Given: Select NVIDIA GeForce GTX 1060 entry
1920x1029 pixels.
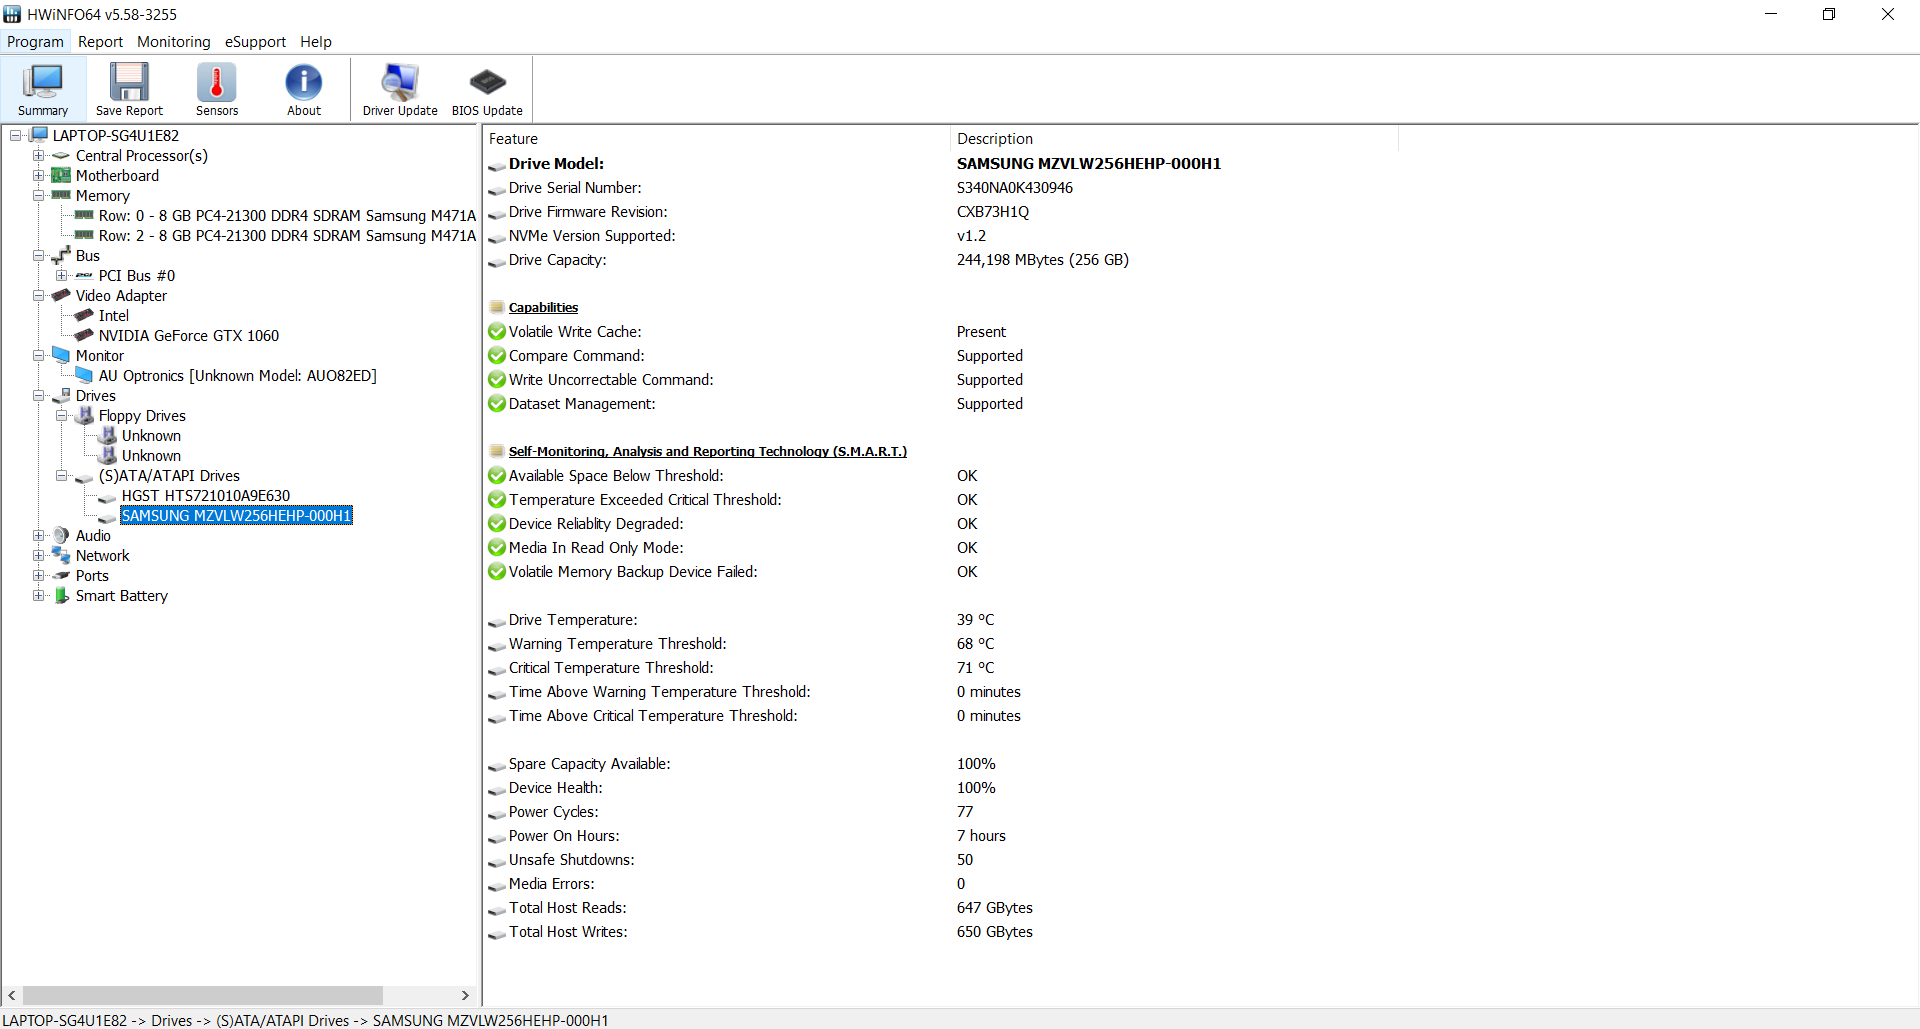Looking at the screenshot, I should coord(189,336).
